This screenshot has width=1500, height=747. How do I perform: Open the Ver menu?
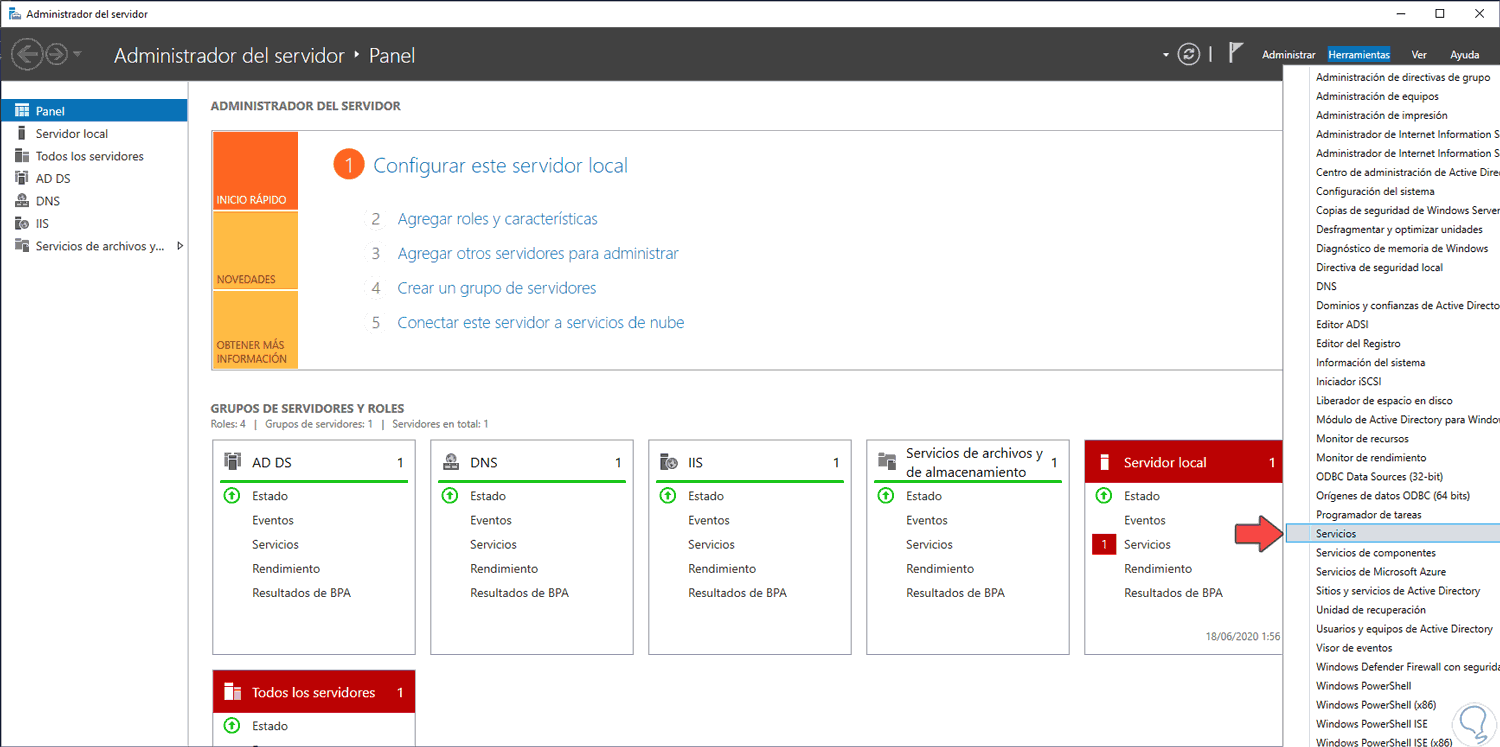click(1419, 55)
